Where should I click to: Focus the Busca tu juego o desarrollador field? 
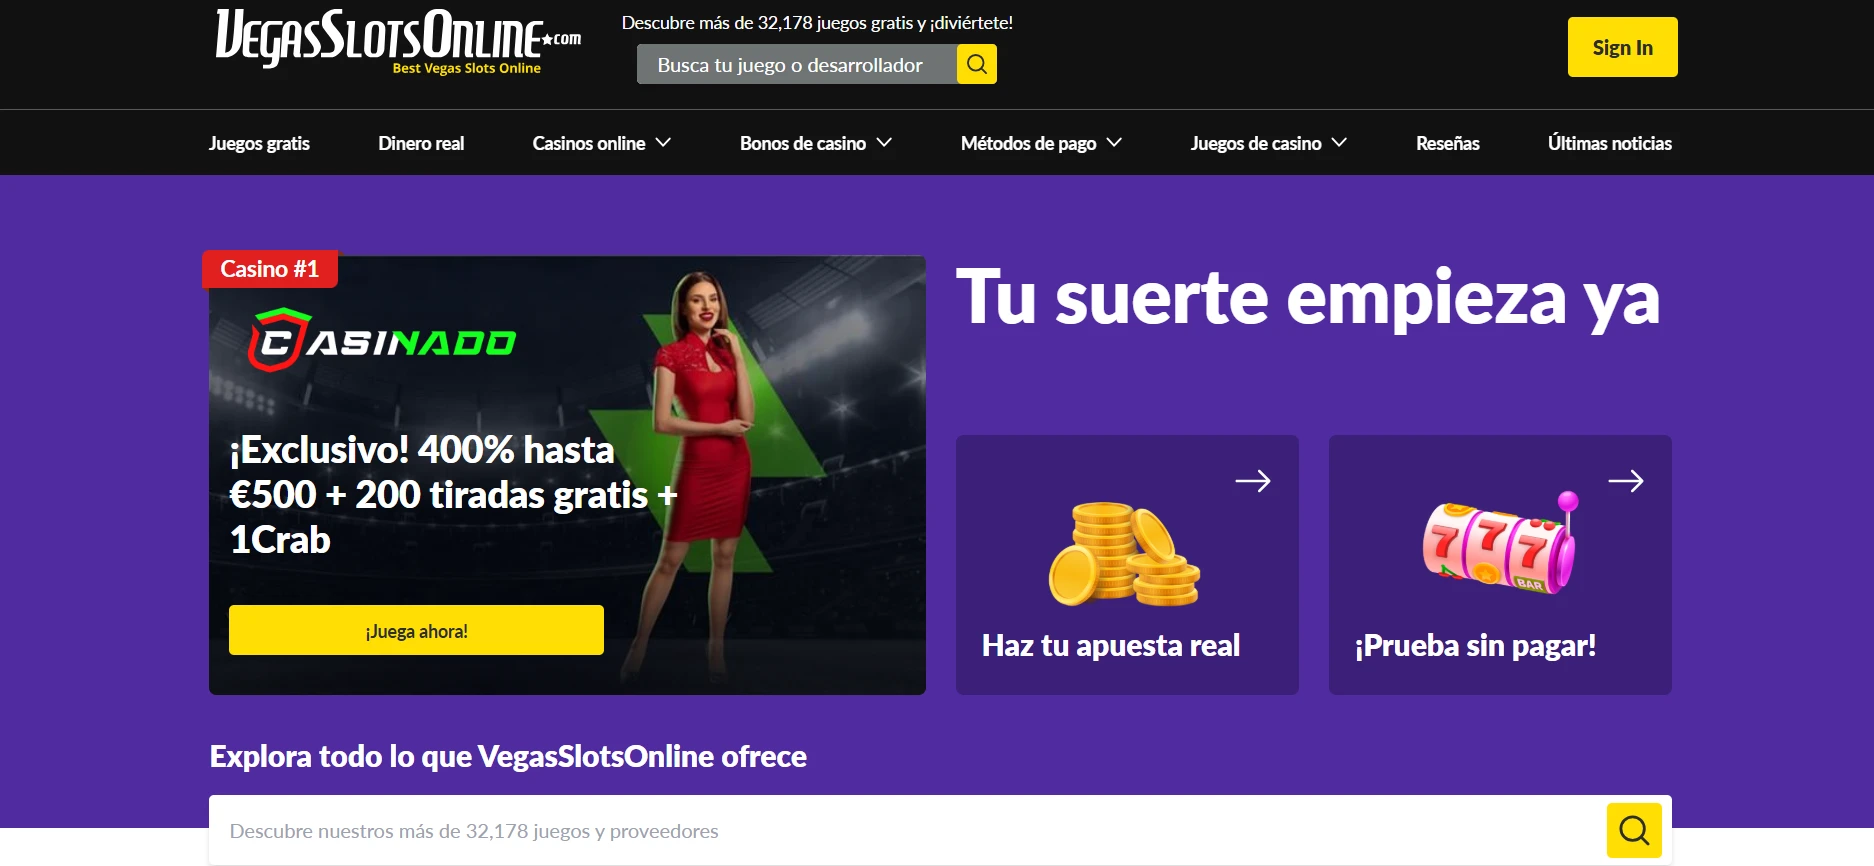click(x=797, y=65)
